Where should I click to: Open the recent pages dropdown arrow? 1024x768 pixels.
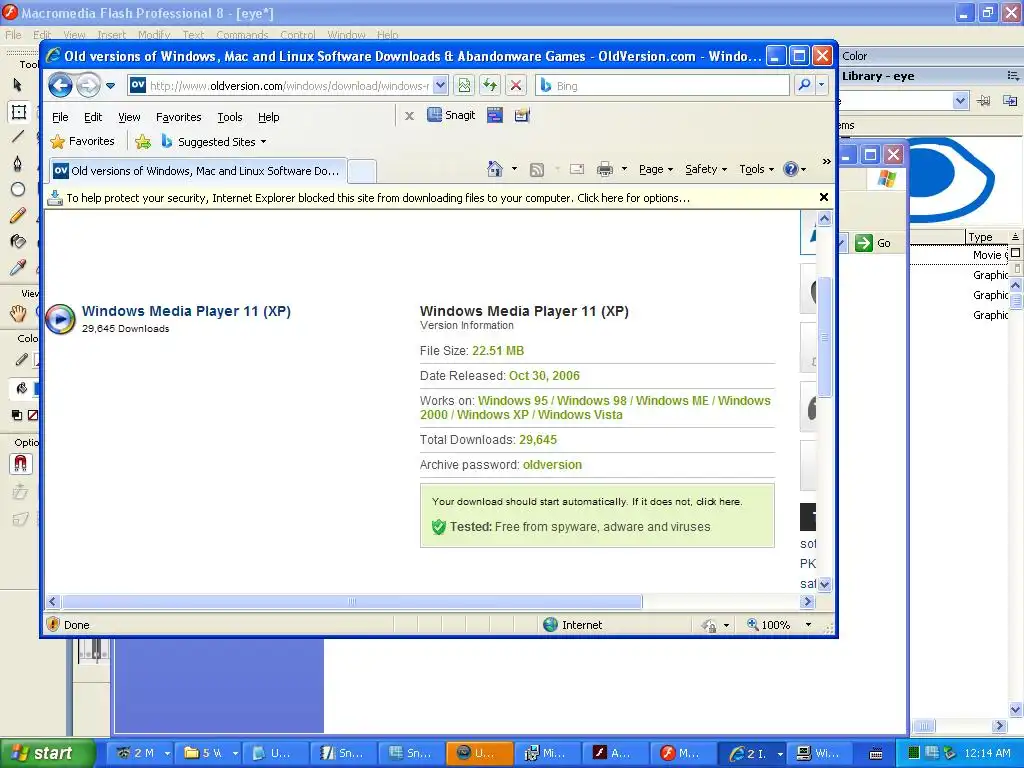point(110,86)
